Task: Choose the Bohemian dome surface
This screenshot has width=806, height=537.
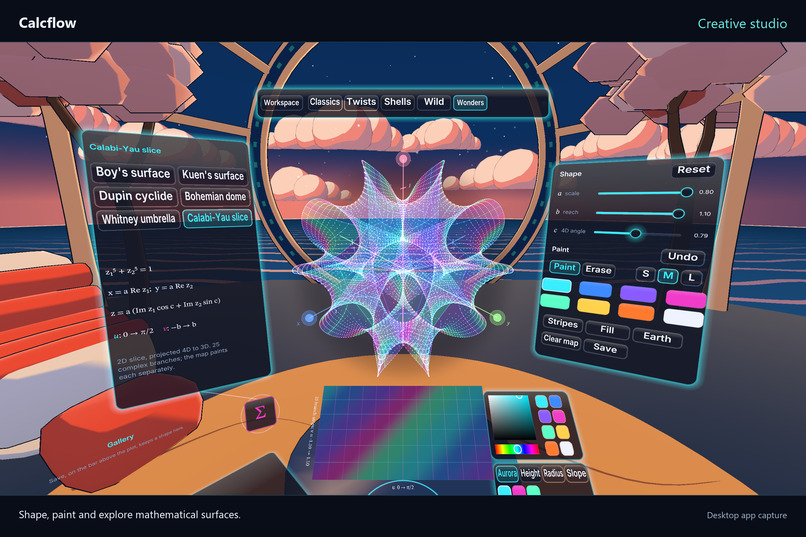Action: 215,196
